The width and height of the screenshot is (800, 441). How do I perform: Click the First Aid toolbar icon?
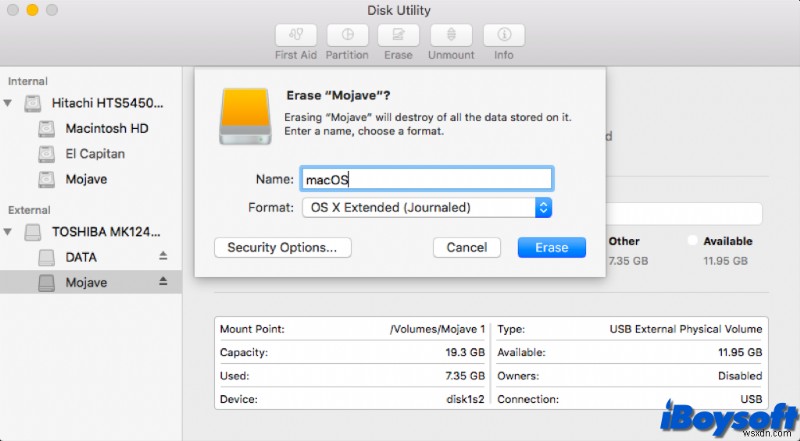pyautogui.click(x=296, y=35)
